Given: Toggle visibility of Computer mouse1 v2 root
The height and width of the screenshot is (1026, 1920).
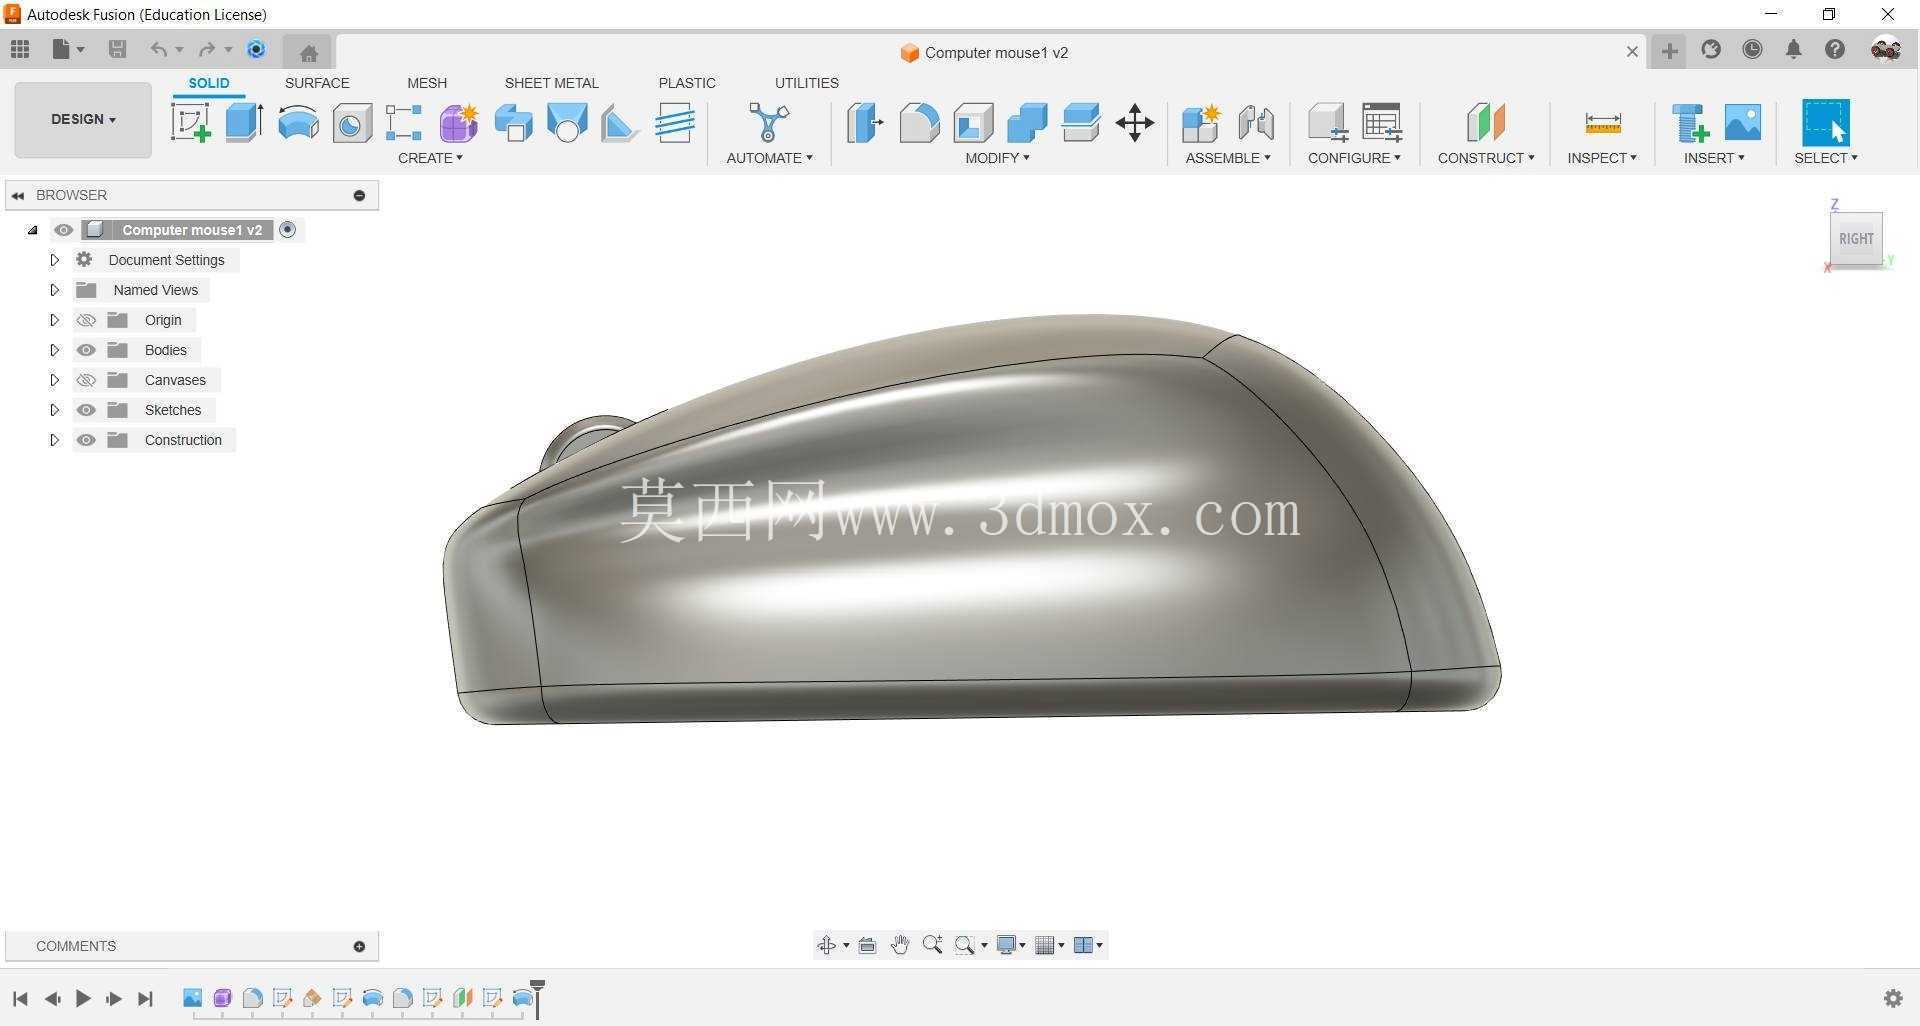Looking at the screenshot, I should pyautogui.click(x=63, y=230).
